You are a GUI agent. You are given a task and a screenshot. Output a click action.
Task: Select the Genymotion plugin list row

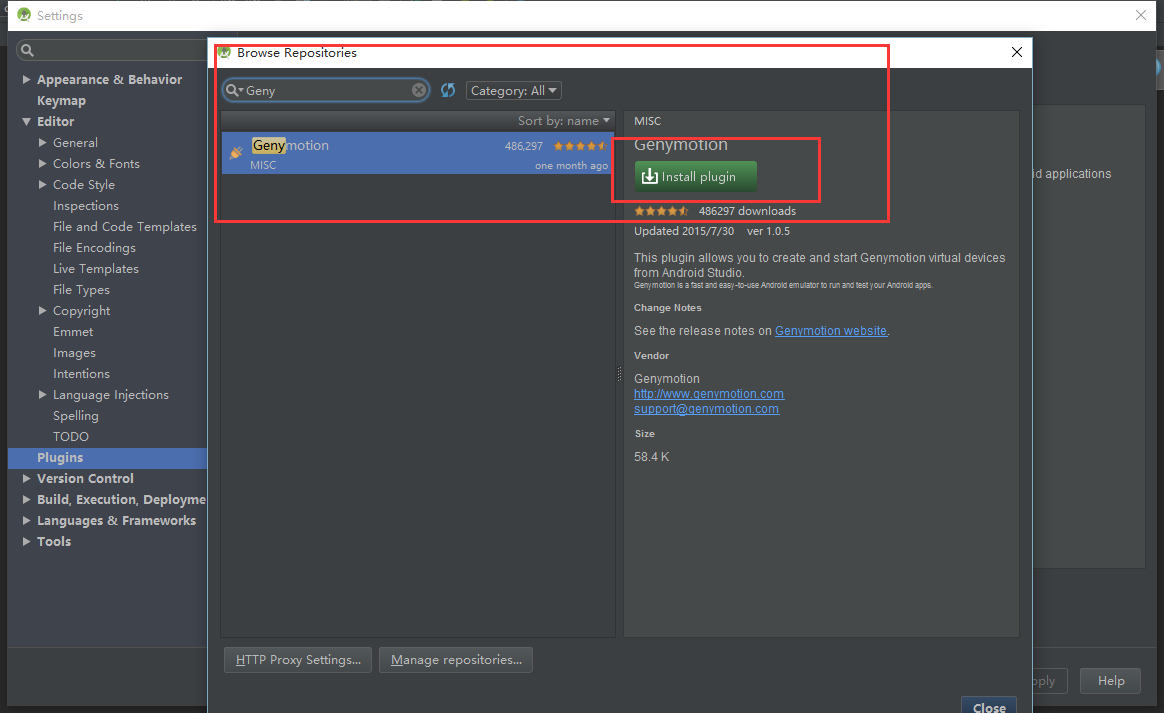click(x=417, y=153)
